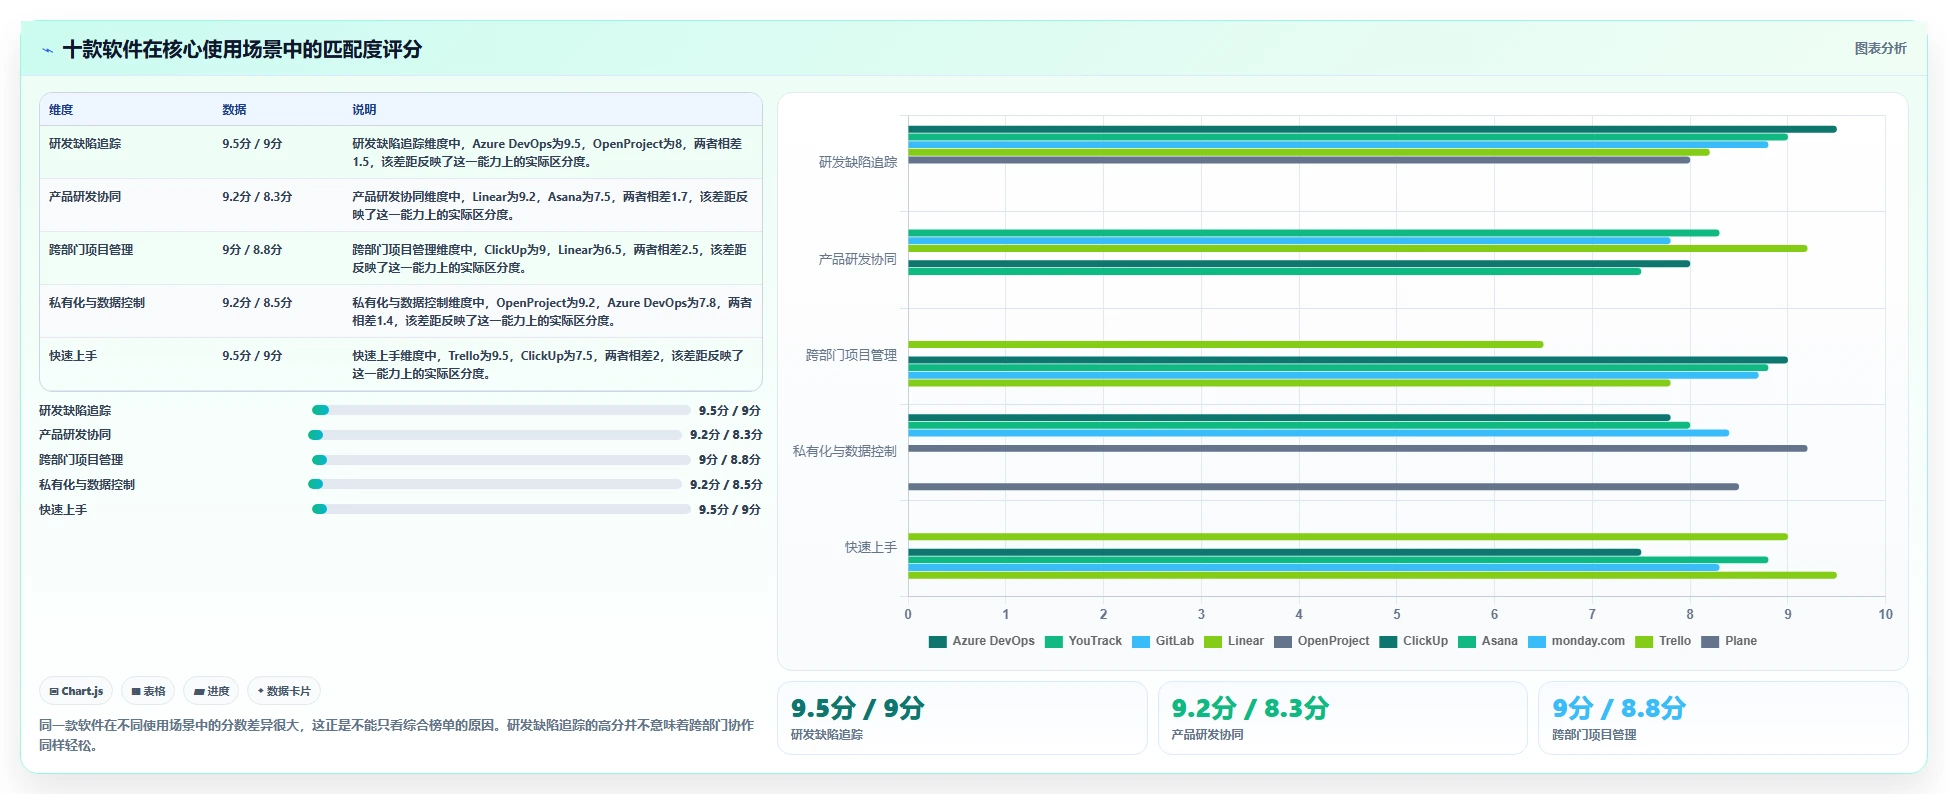Toggle Trello series in chart legend
The width and height of the screenshot is (1948, 794).
[1662, 641]
